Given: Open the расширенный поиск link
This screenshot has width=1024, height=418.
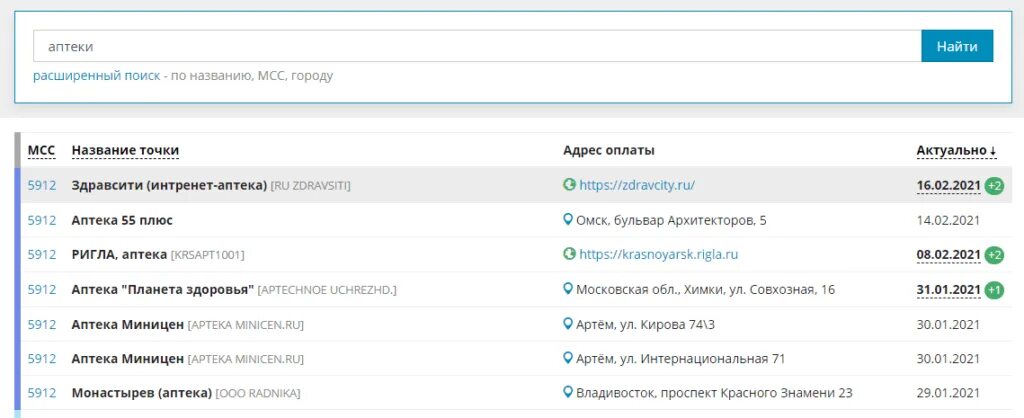Looking at the screenshot, I should coord(96,76).
